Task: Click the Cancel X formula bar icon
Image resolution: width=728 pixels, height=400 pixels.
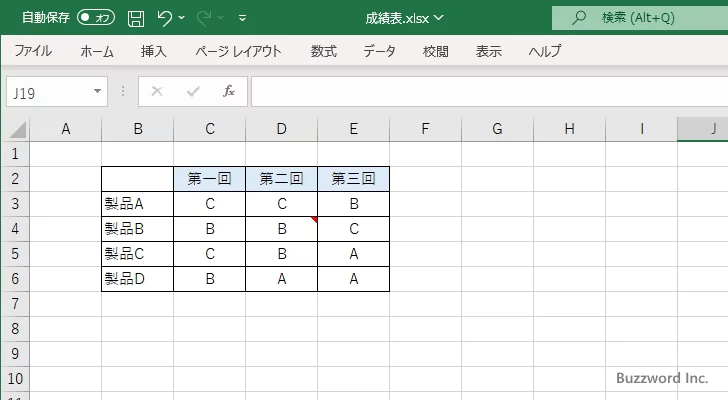Action: point(157,91)
